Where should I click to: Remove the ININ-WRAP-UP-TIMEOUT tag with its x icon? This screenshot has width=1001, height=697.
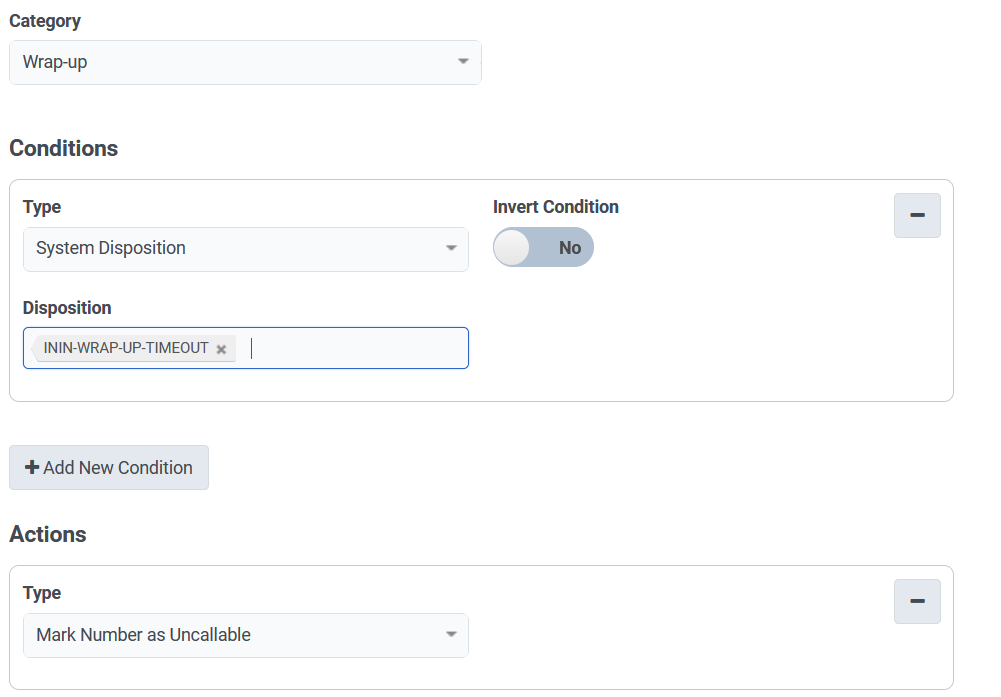[221, 349]
